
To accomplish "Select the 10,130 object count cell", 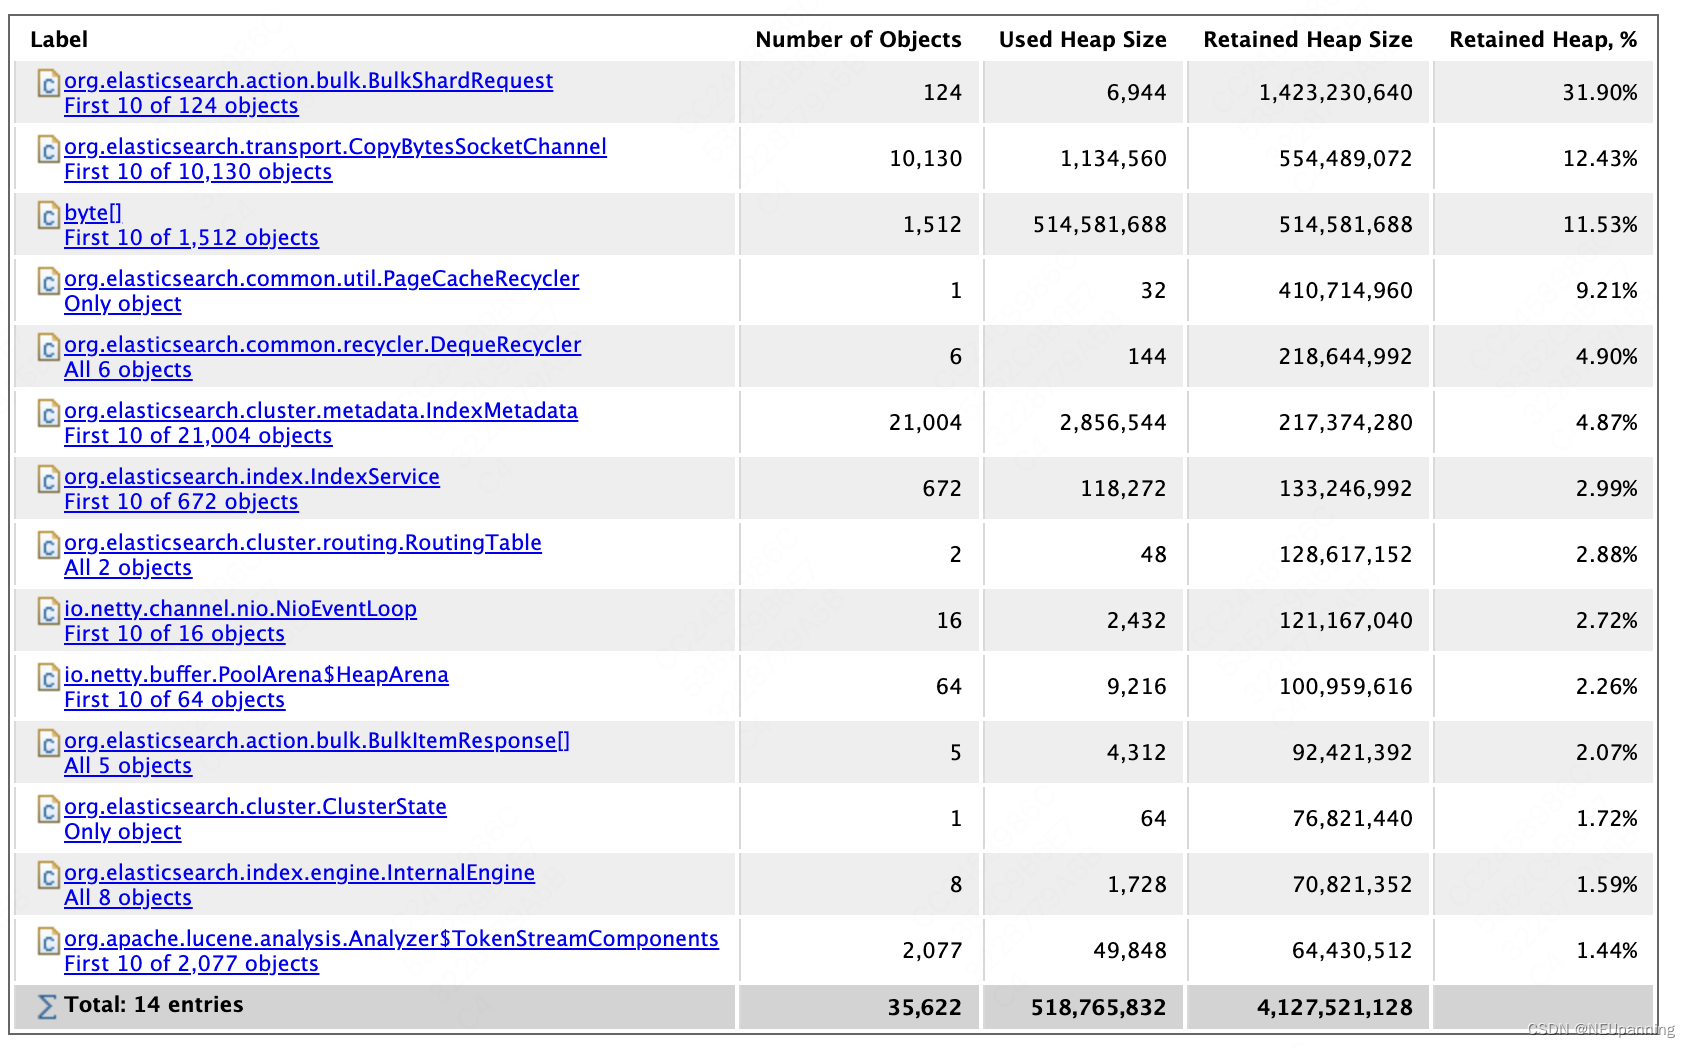I will [926, 159].
